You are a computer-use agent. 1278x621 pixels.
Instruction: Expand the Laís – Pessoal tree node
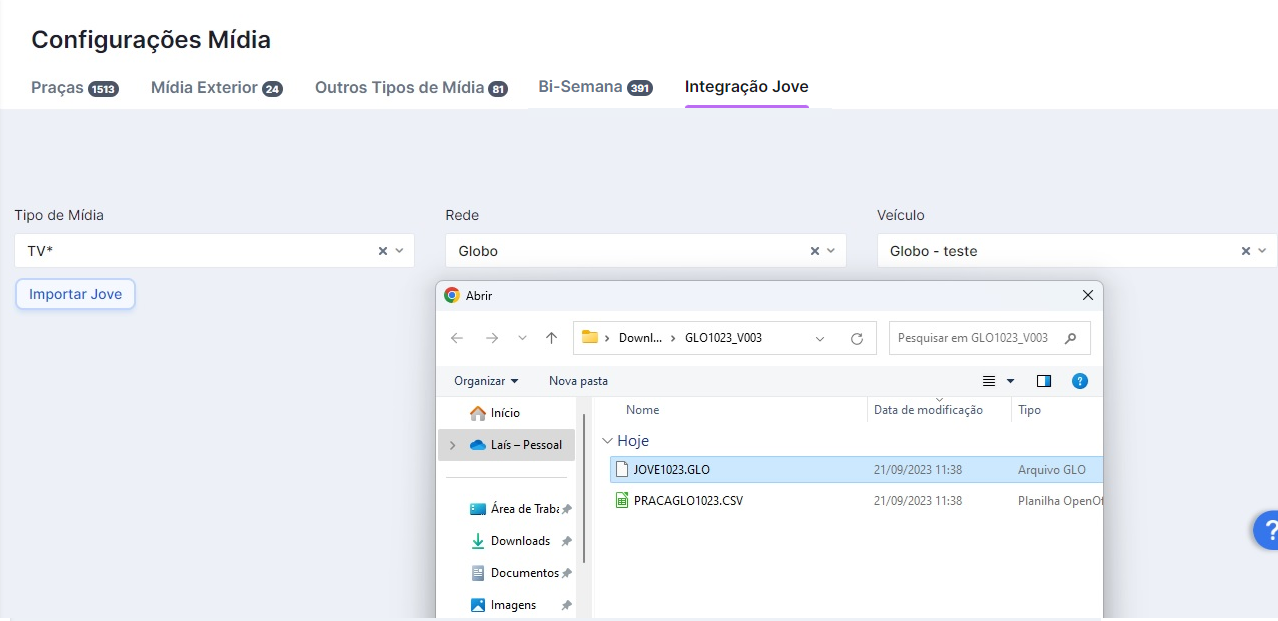452,445
